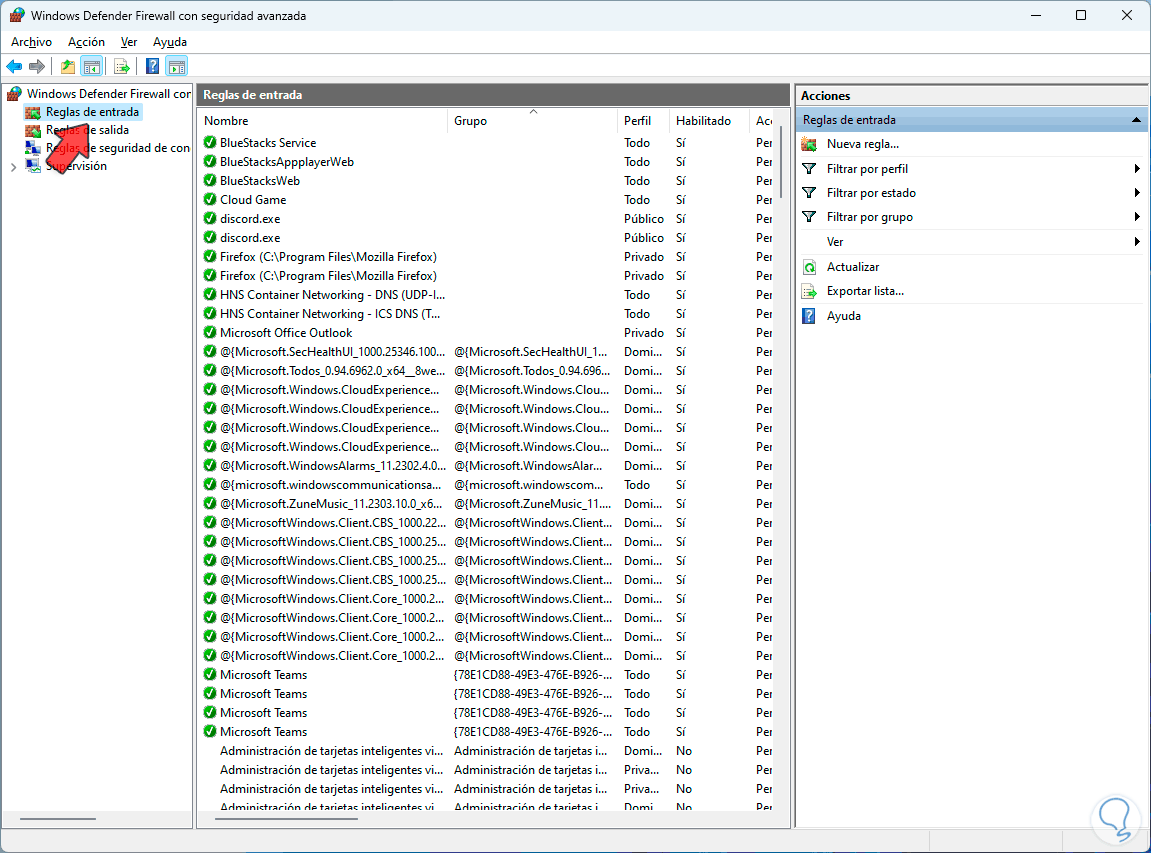
Task: Click the Reglas de salida tree icon
Action: click(33, 130)
